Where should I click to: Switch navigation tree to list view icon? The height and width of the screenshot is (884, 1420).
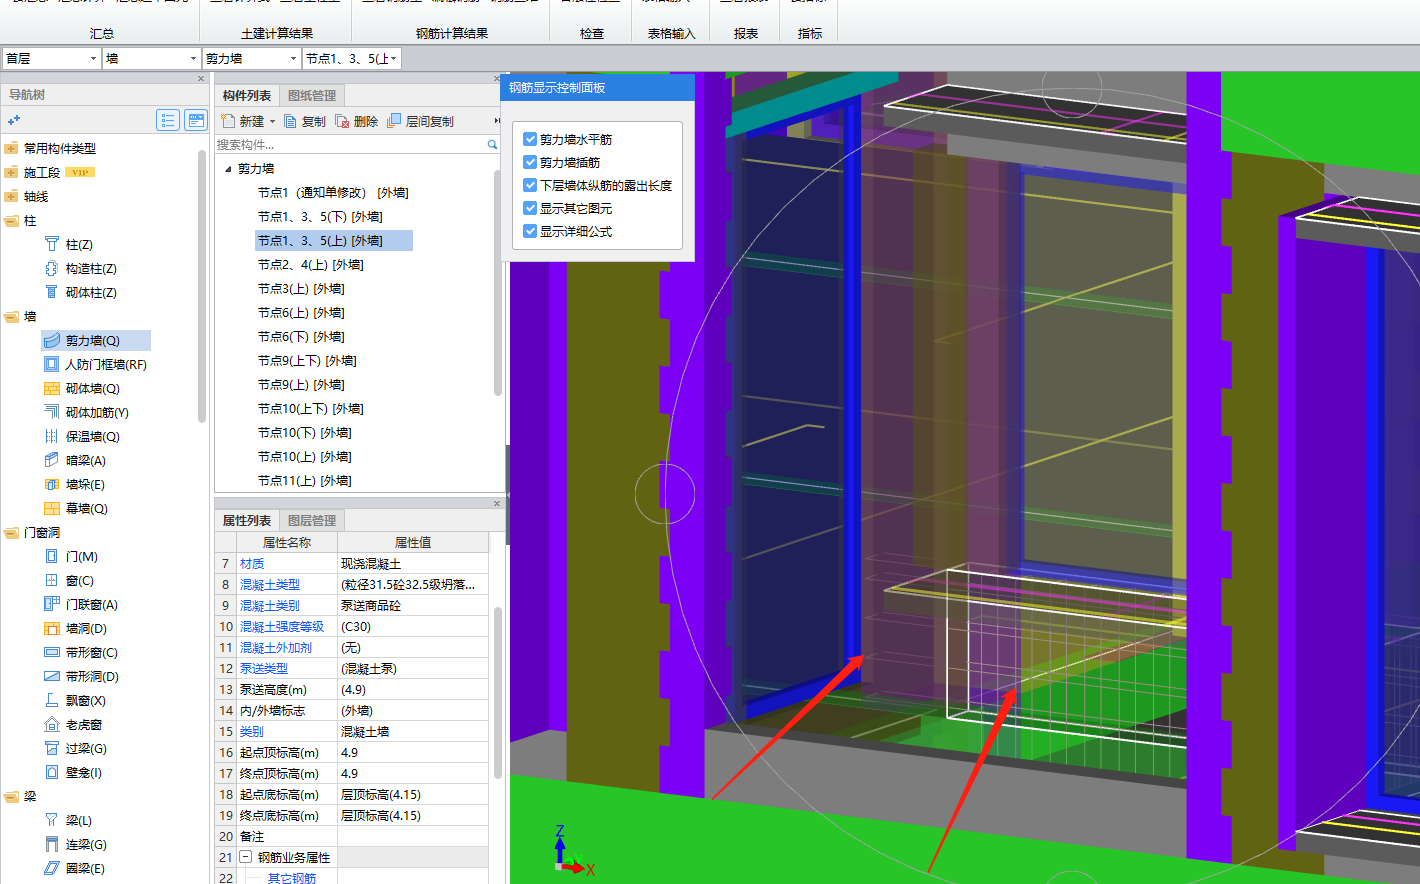pyautogui.click(x=168, y=121)
